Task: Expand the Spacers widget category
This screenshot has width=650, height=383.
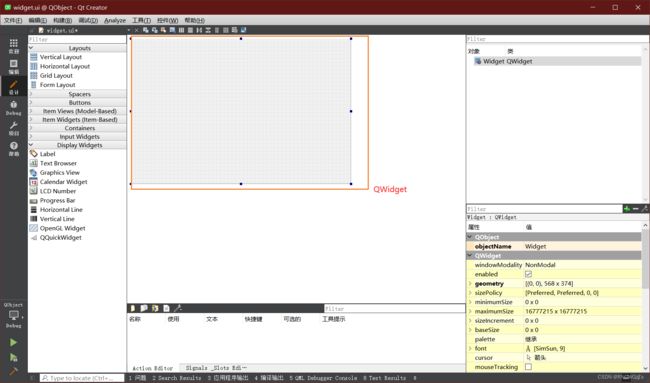Action: 31,94
